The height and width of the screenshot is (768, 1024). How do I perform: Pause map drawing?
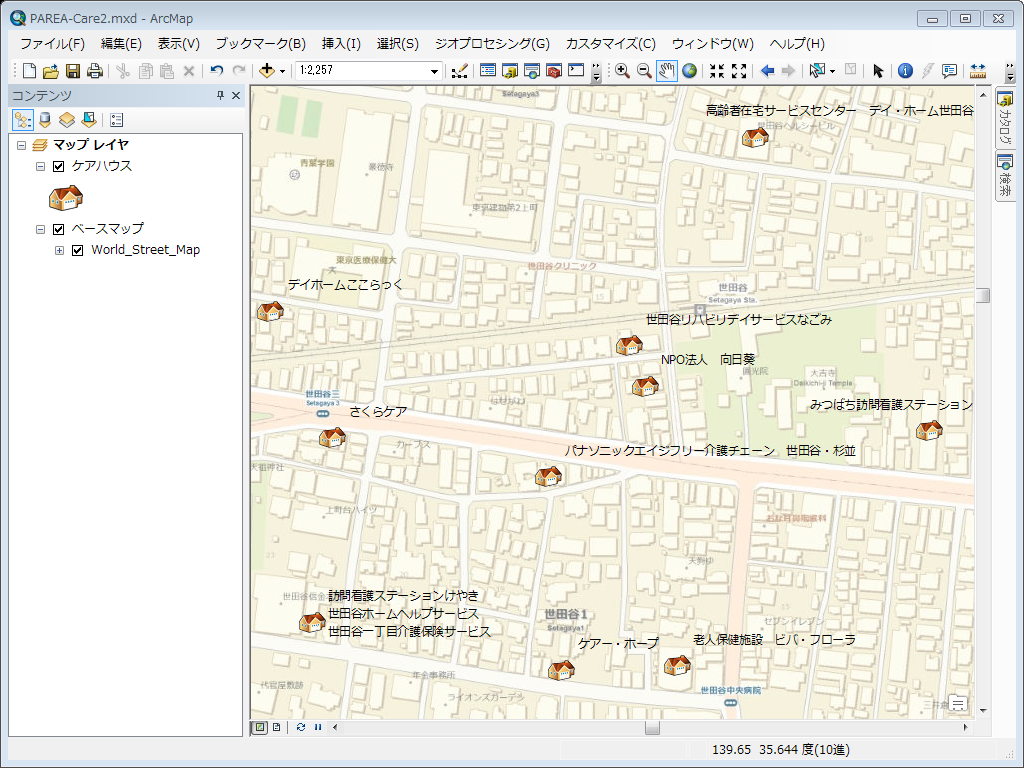coord(318,727)
